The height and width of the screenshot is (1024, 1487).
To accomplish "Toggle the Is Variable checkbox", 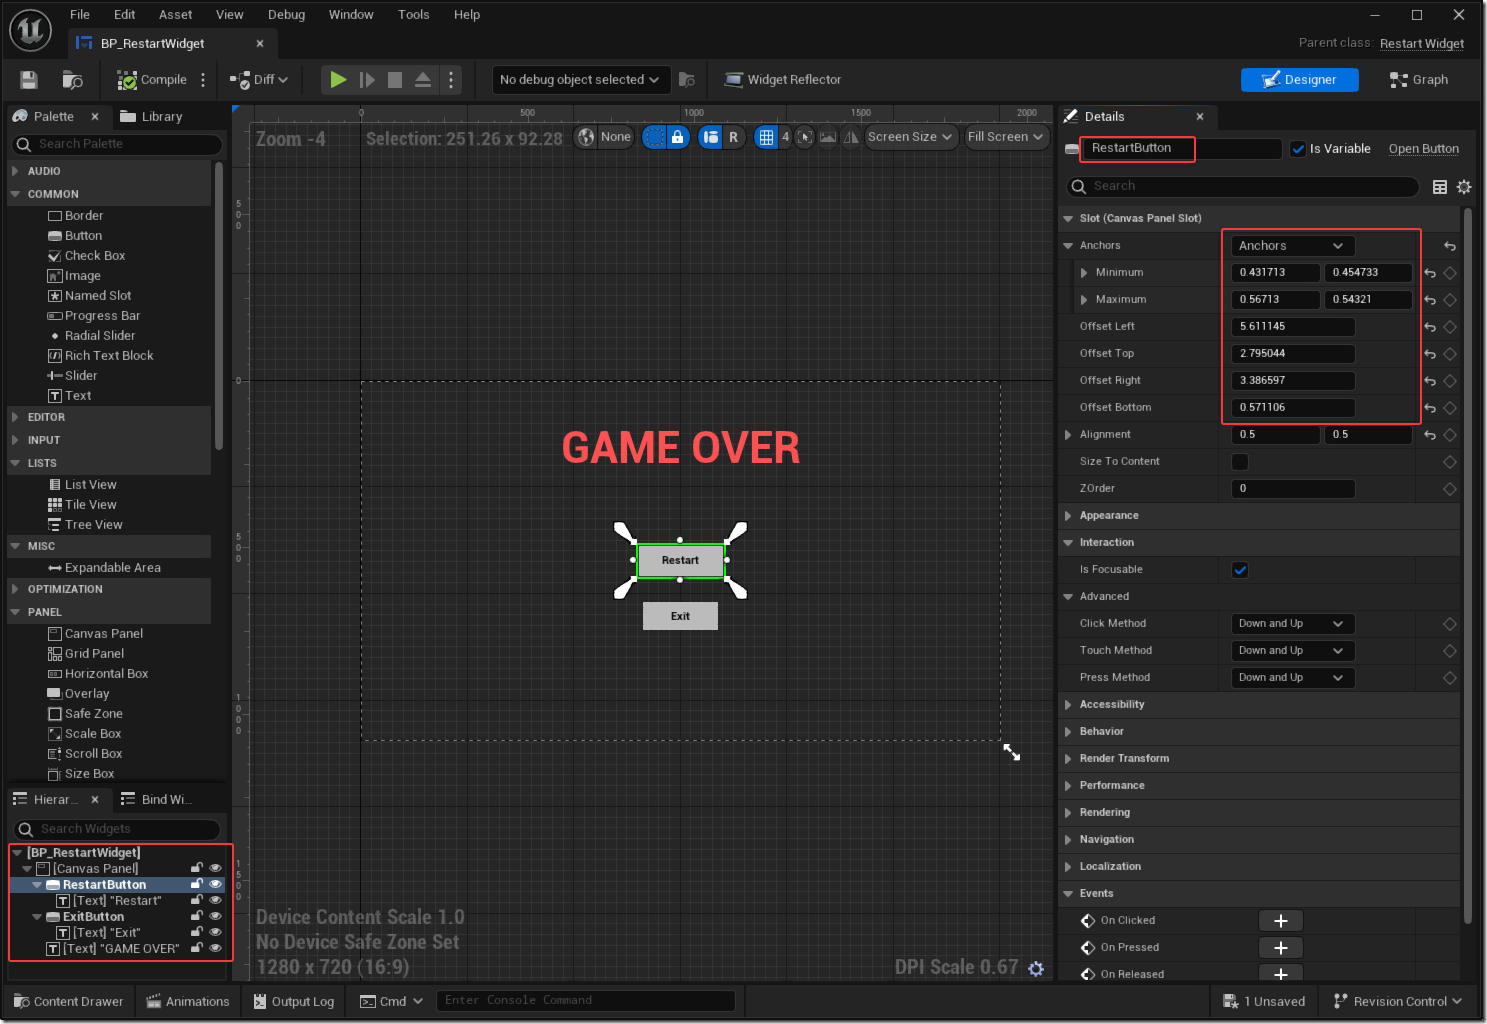I will point(1298,149).
